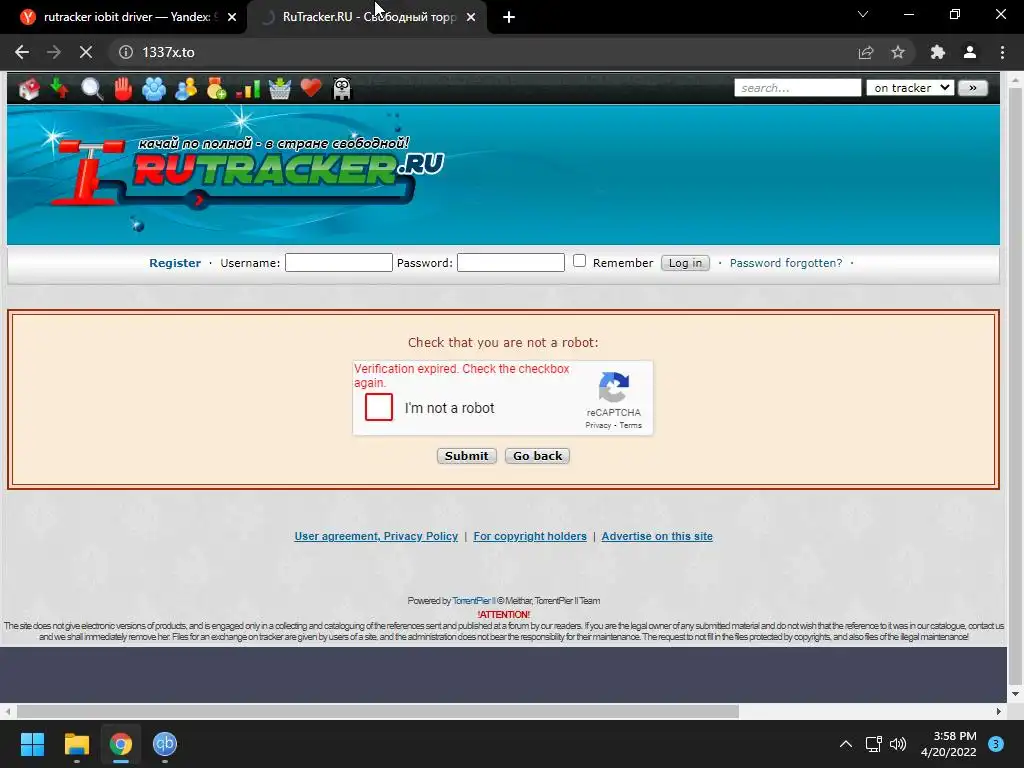The width and height of the screenshot is (1024, 768).
Task: Open Windows Start menu
Action: coord(32,744)
